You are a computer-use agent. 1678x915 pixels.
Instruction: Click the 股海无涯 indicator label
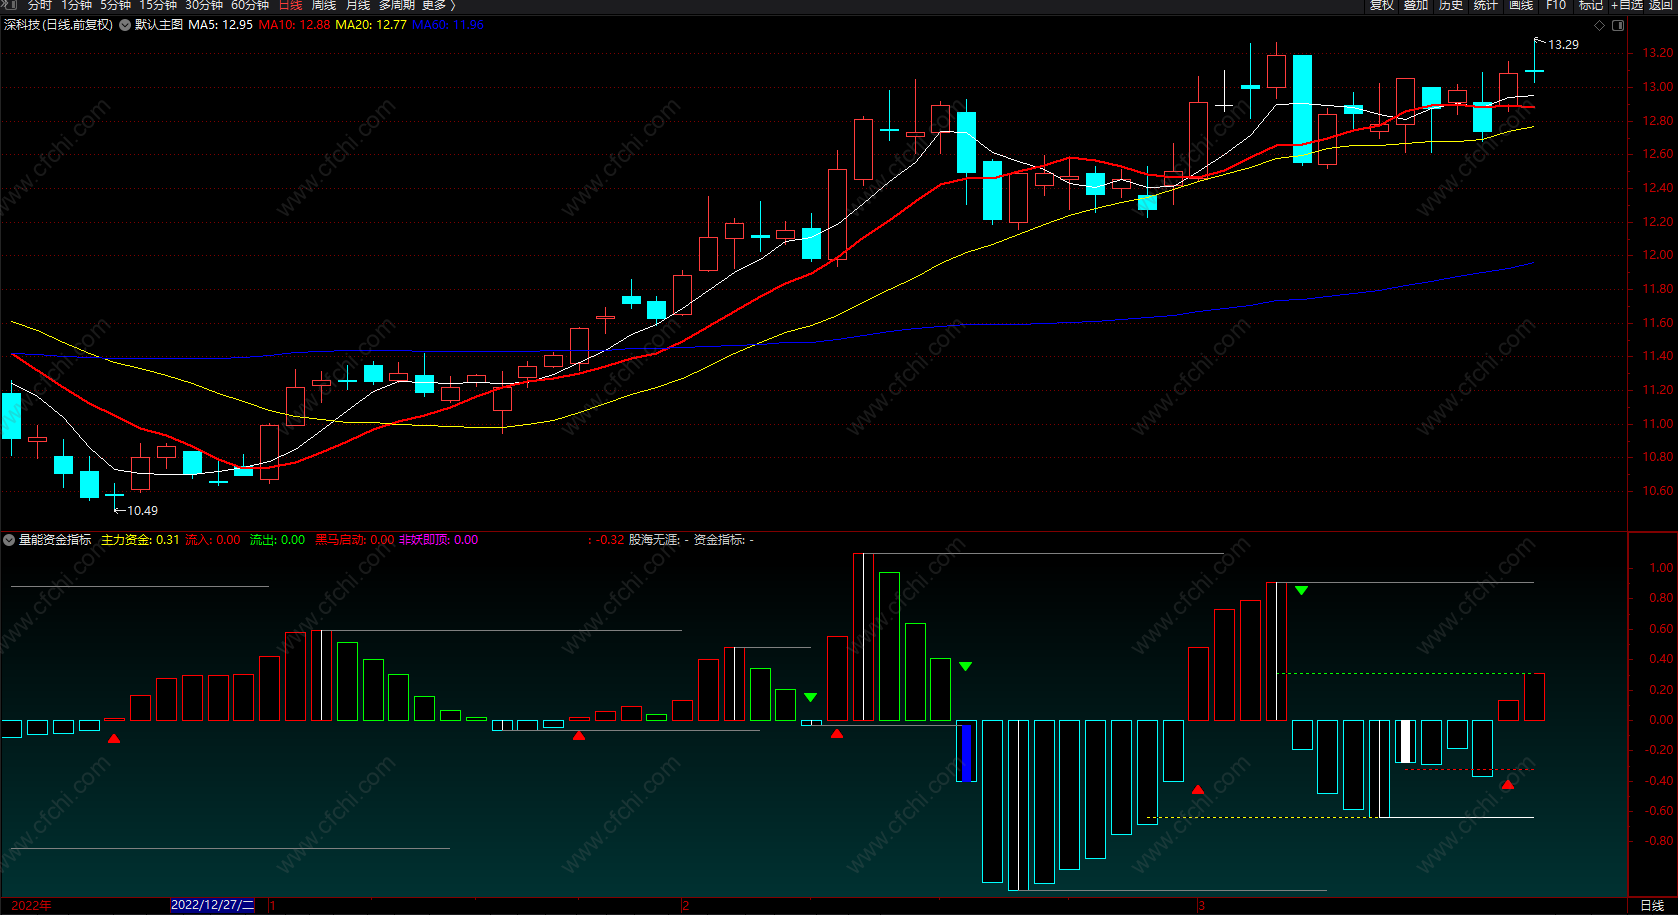(x=654, y=540)
